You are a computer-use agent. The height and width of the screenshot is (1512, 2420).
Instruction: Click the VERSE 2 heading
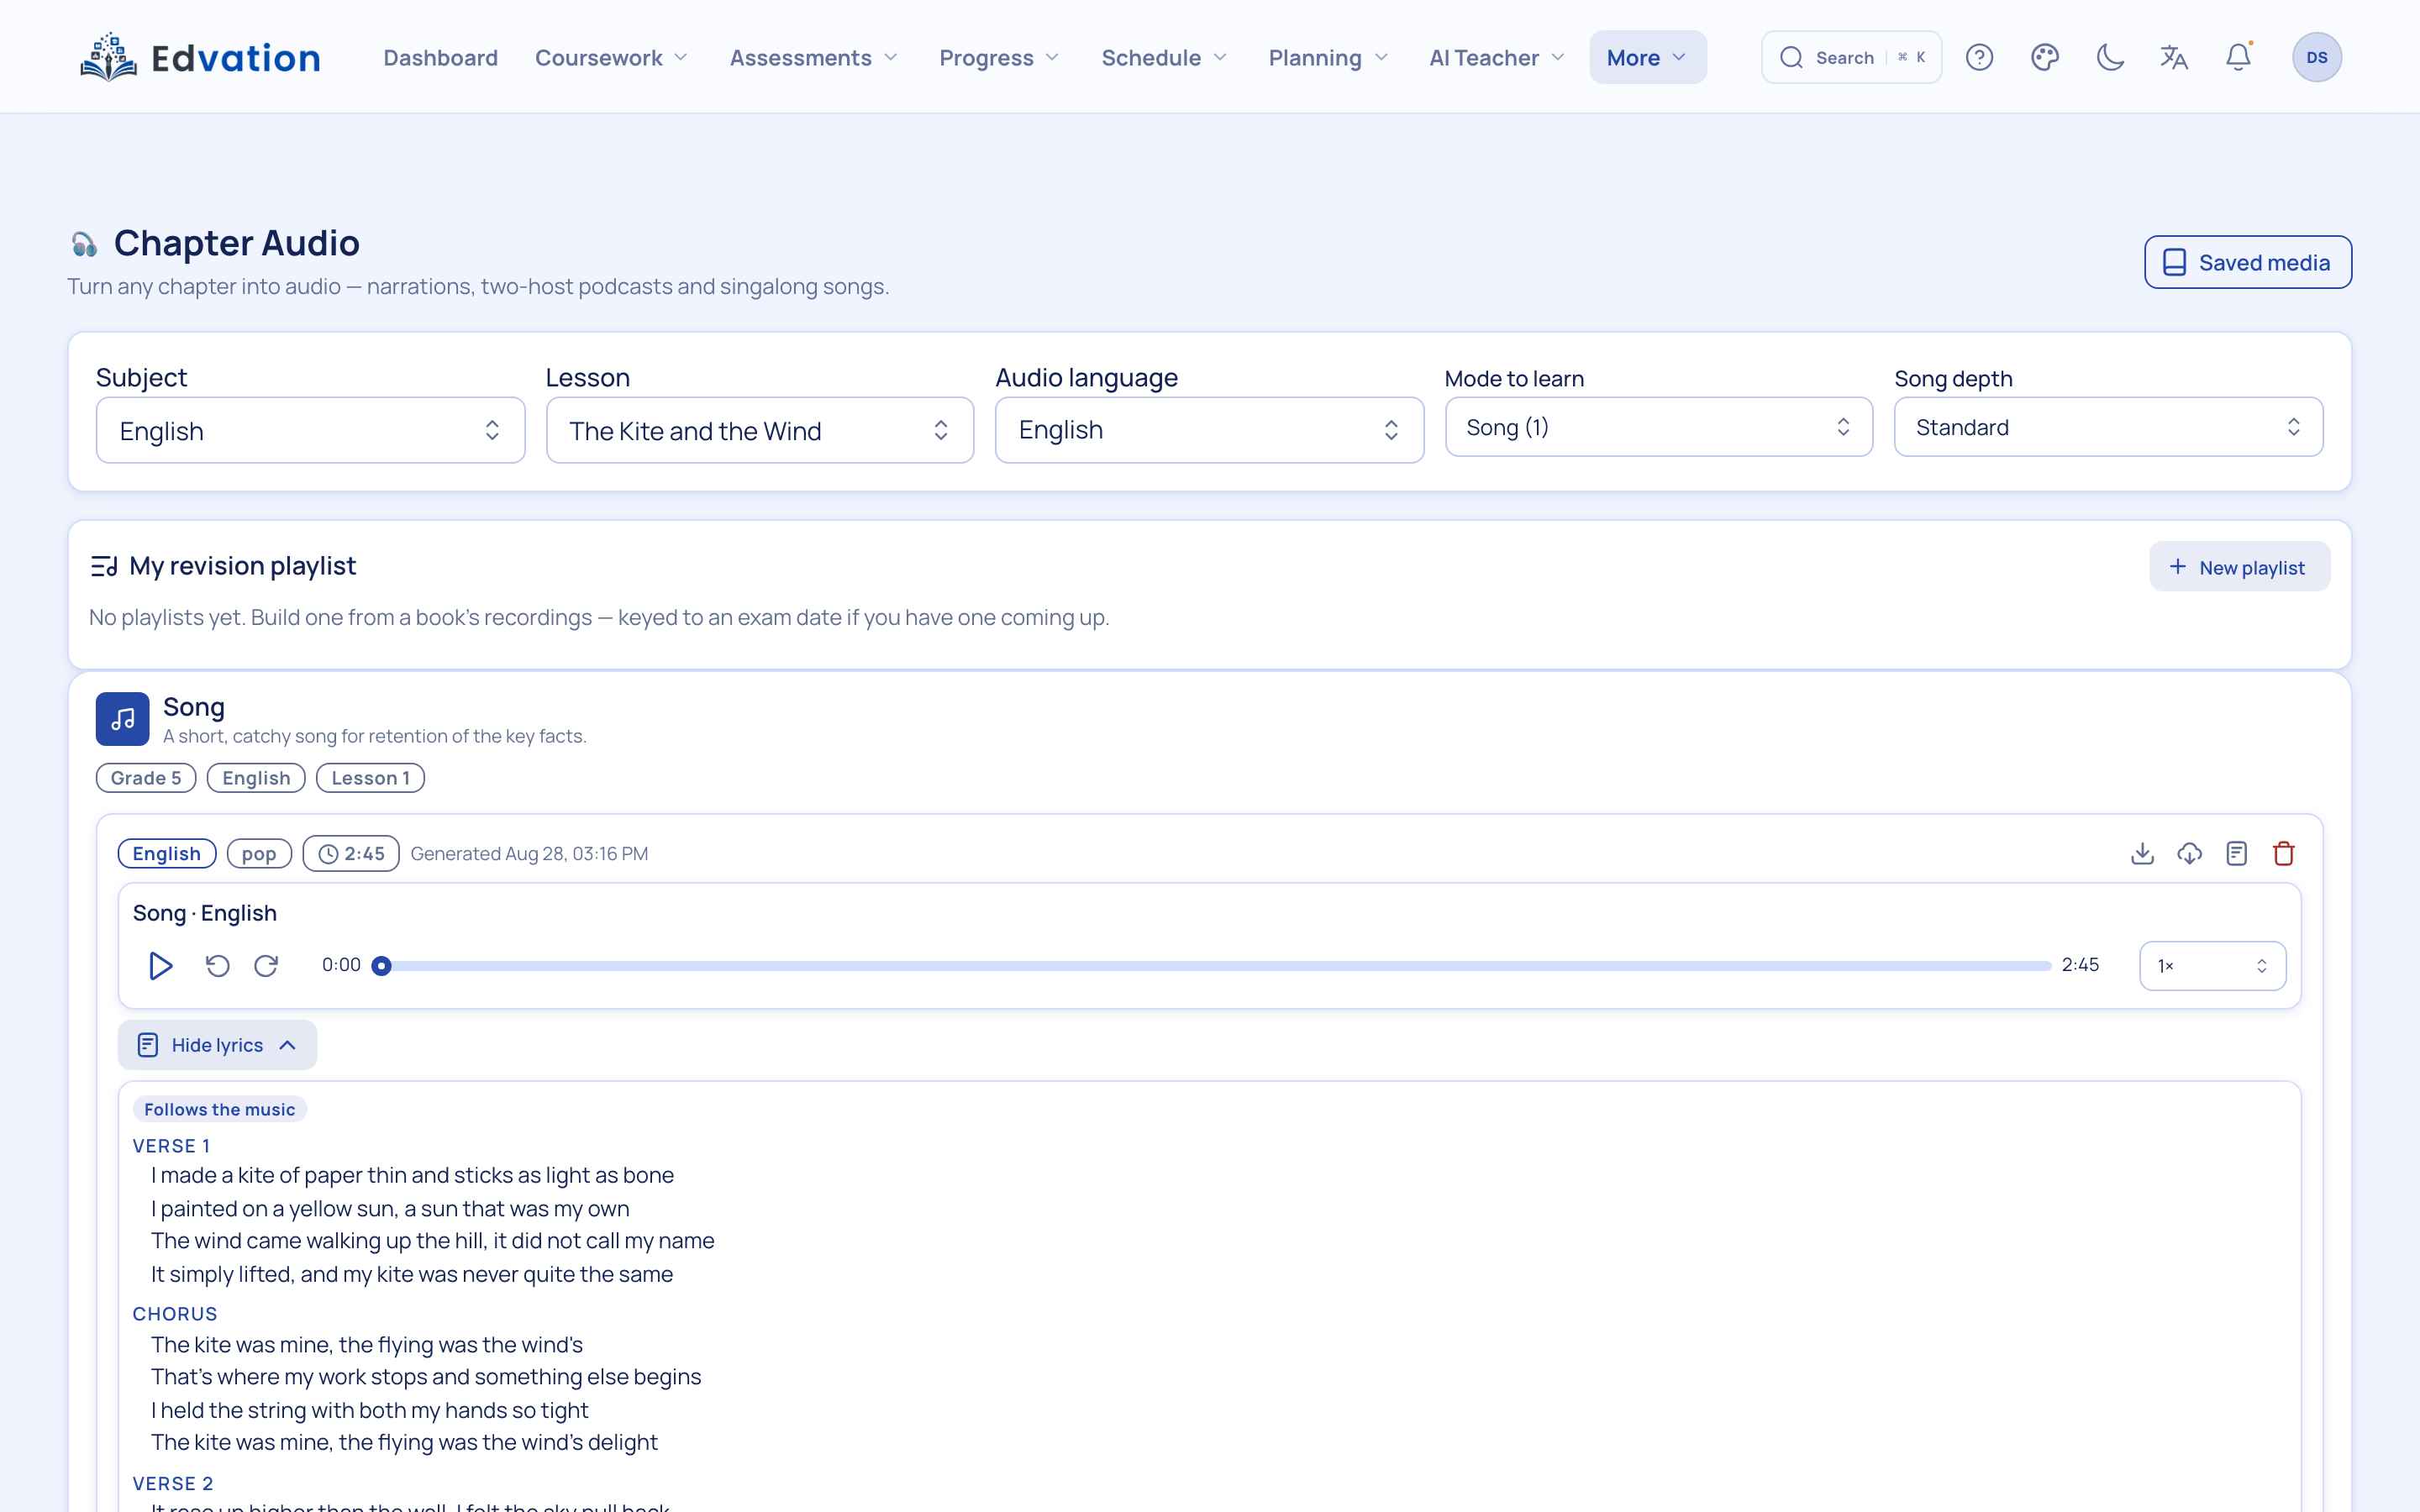173,1484
